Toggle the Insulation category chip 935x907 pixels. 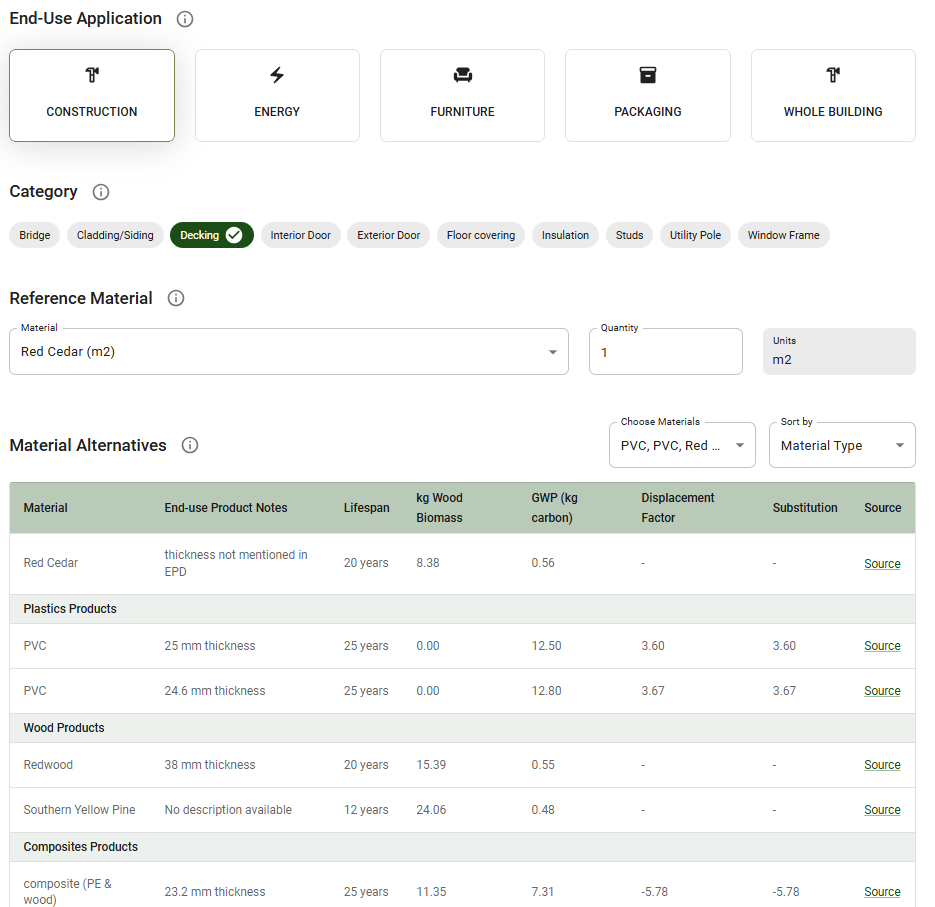[565, 235]
